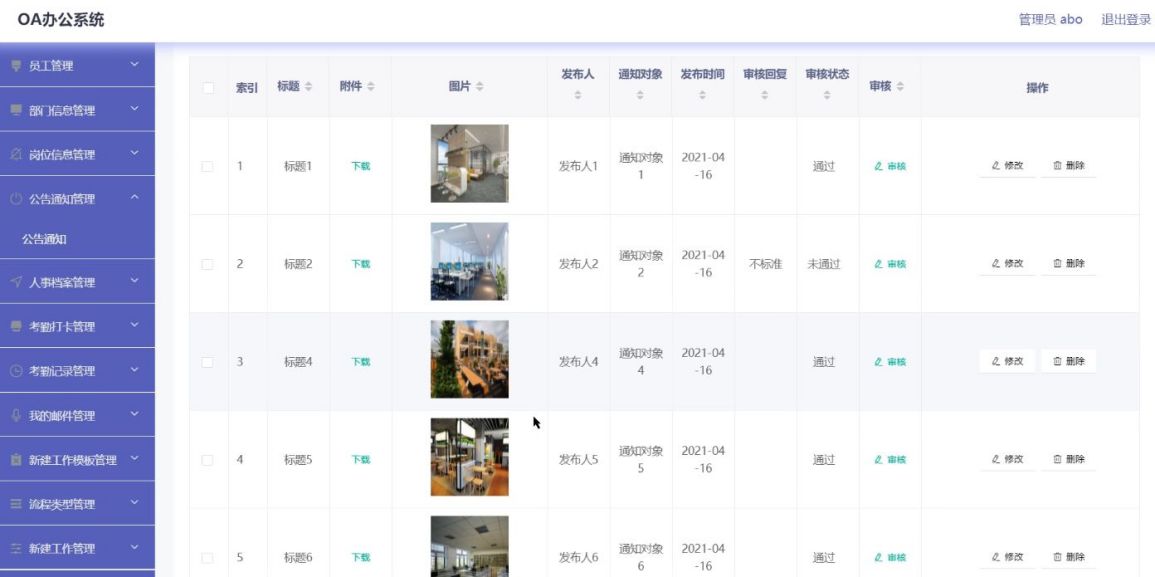Sort by 发布人 column arrows
1155x577 pixels.
pos(578,95)
